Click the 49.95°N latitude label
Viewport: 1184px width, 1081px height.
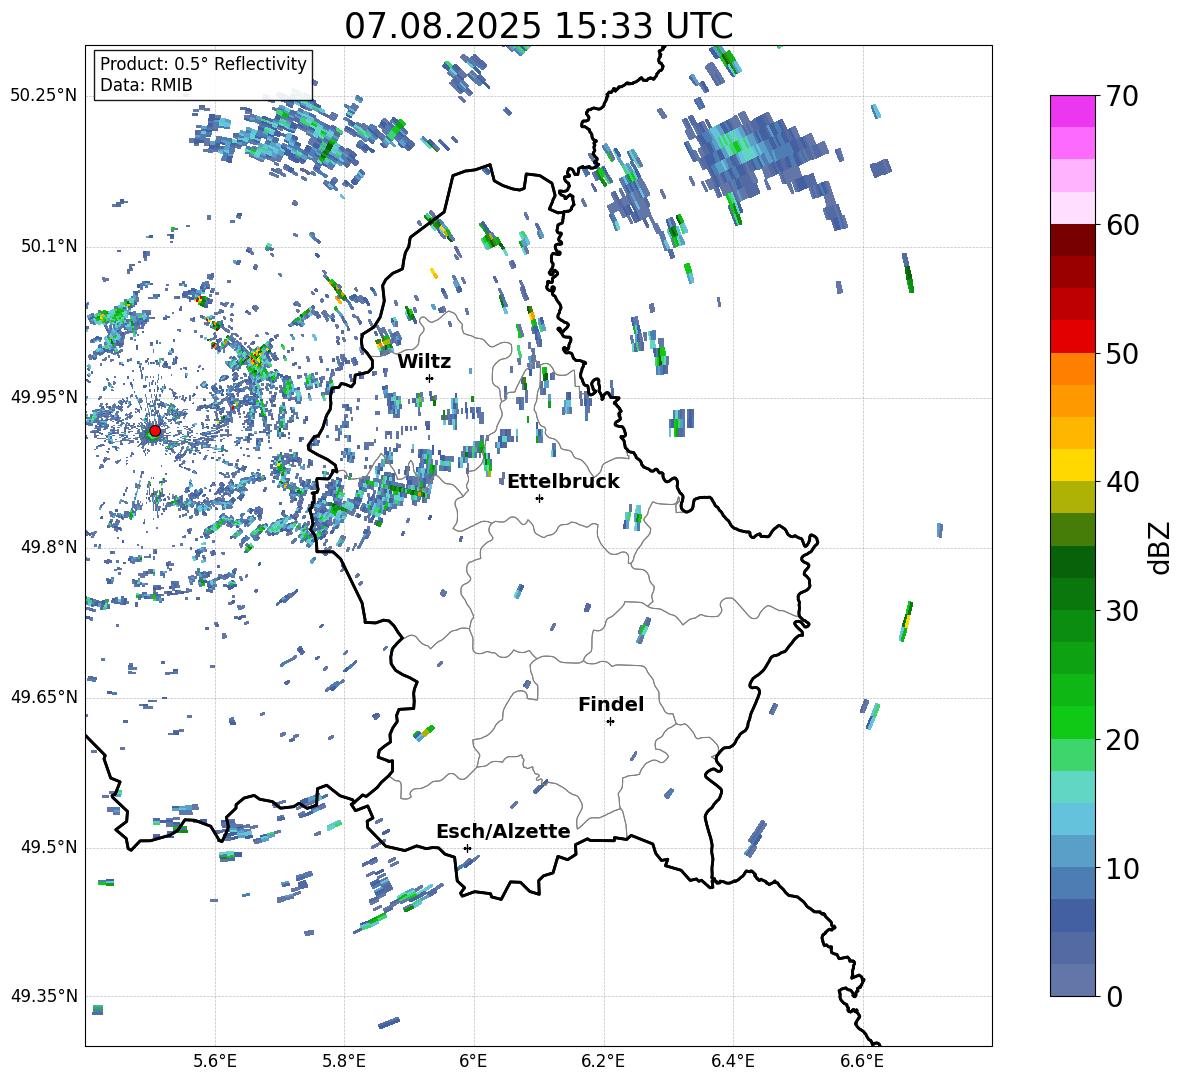[44, 397]
